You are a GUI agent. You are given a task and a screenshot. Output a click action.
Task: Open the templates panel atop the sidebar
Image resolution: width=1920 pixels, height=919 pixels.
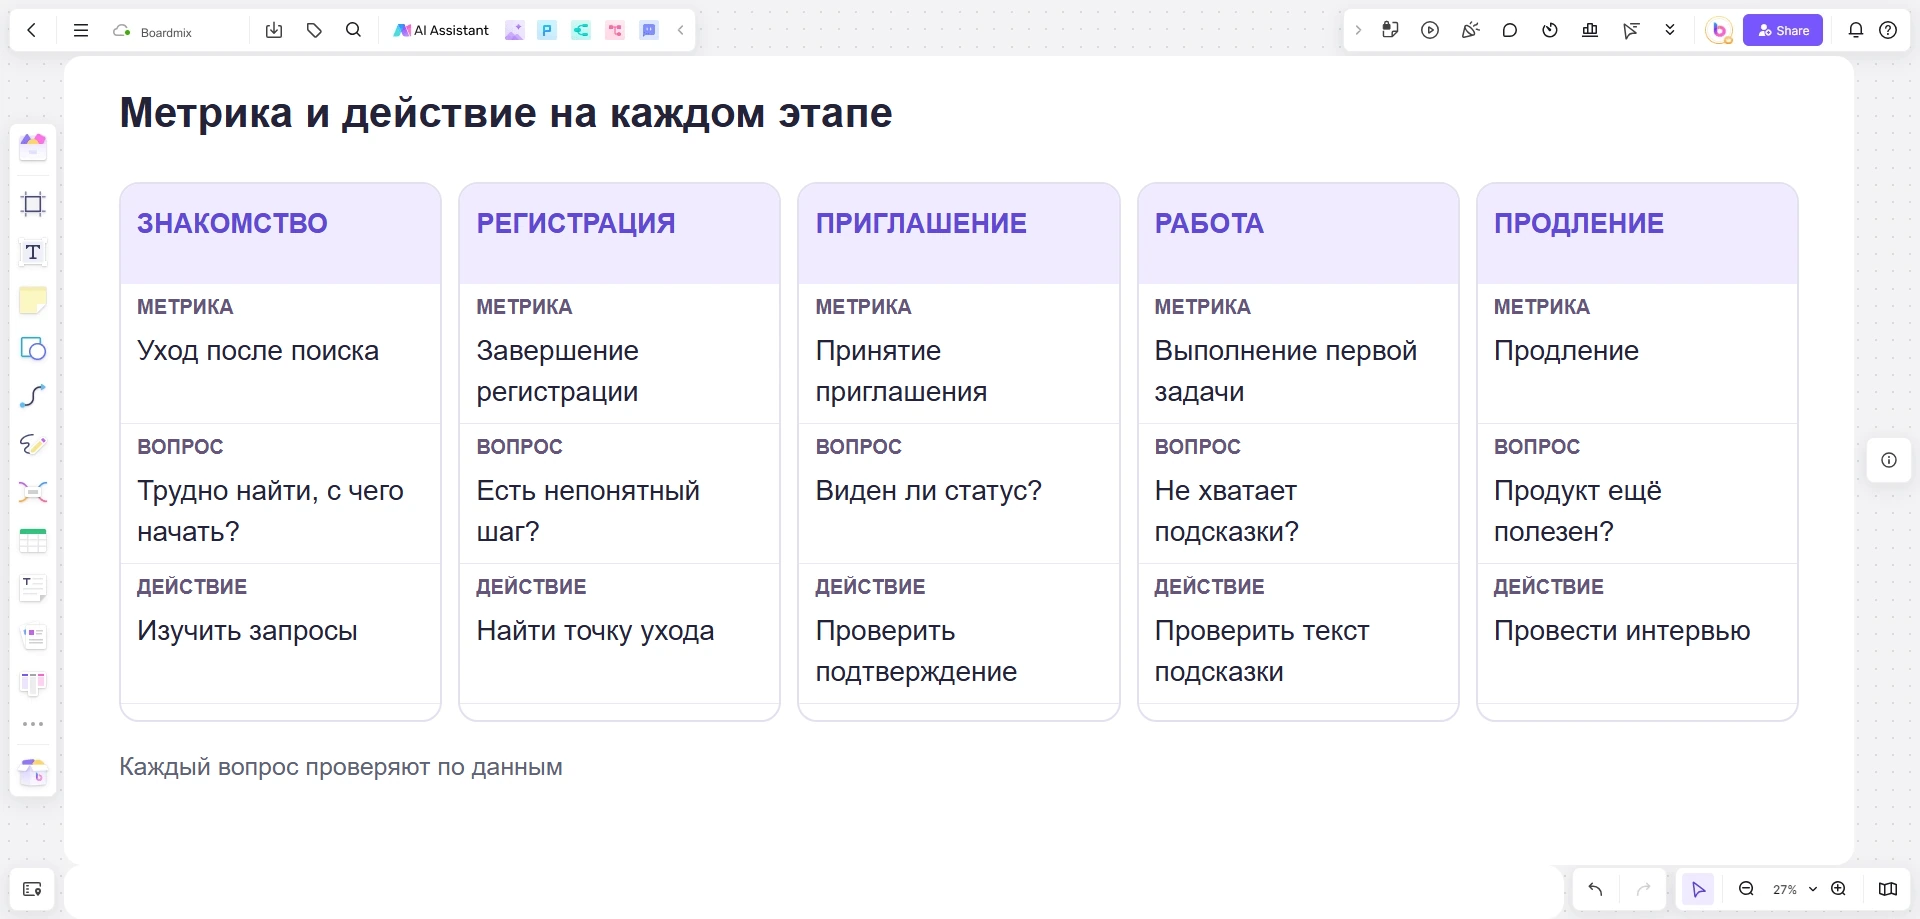tap(33, 147)
